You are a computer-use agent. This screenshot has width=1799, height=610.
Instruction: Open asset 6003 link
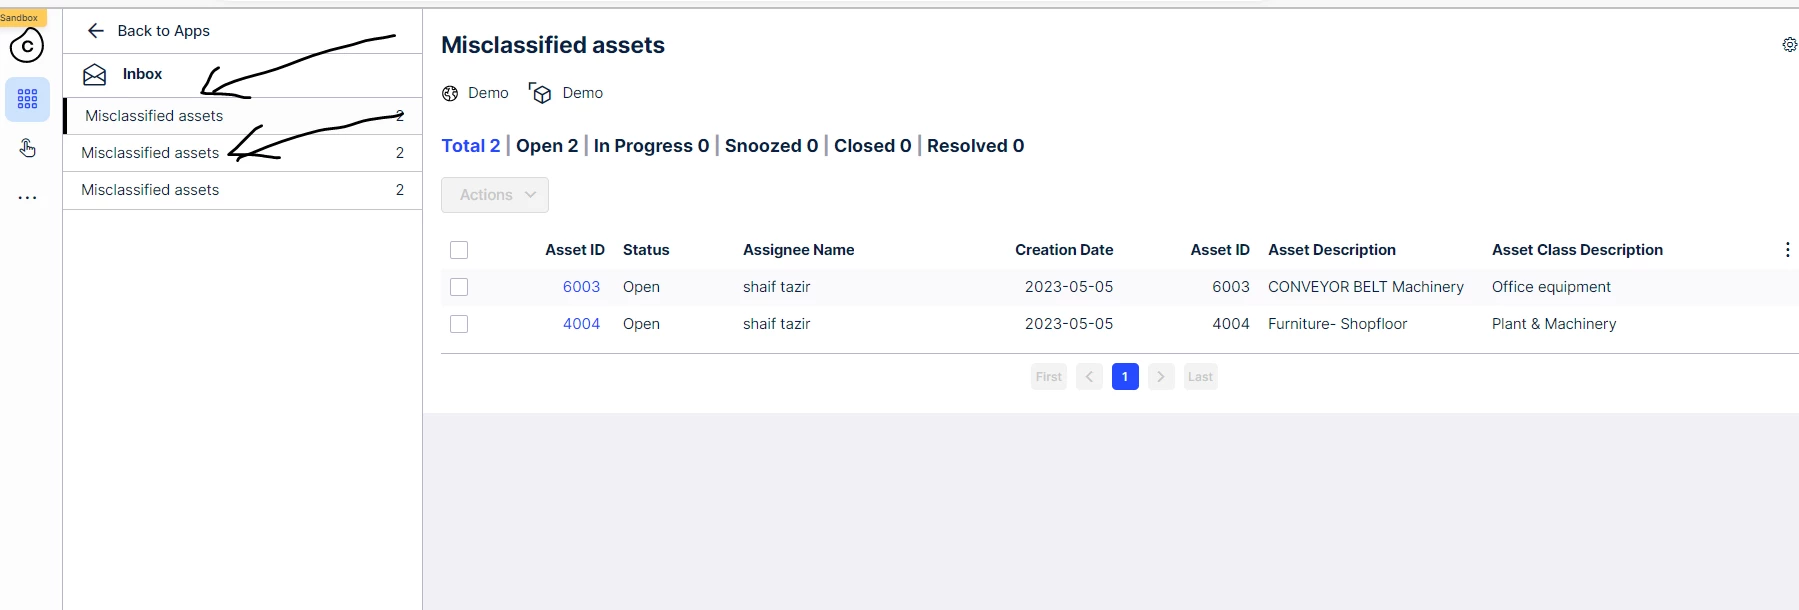[581, 287]
